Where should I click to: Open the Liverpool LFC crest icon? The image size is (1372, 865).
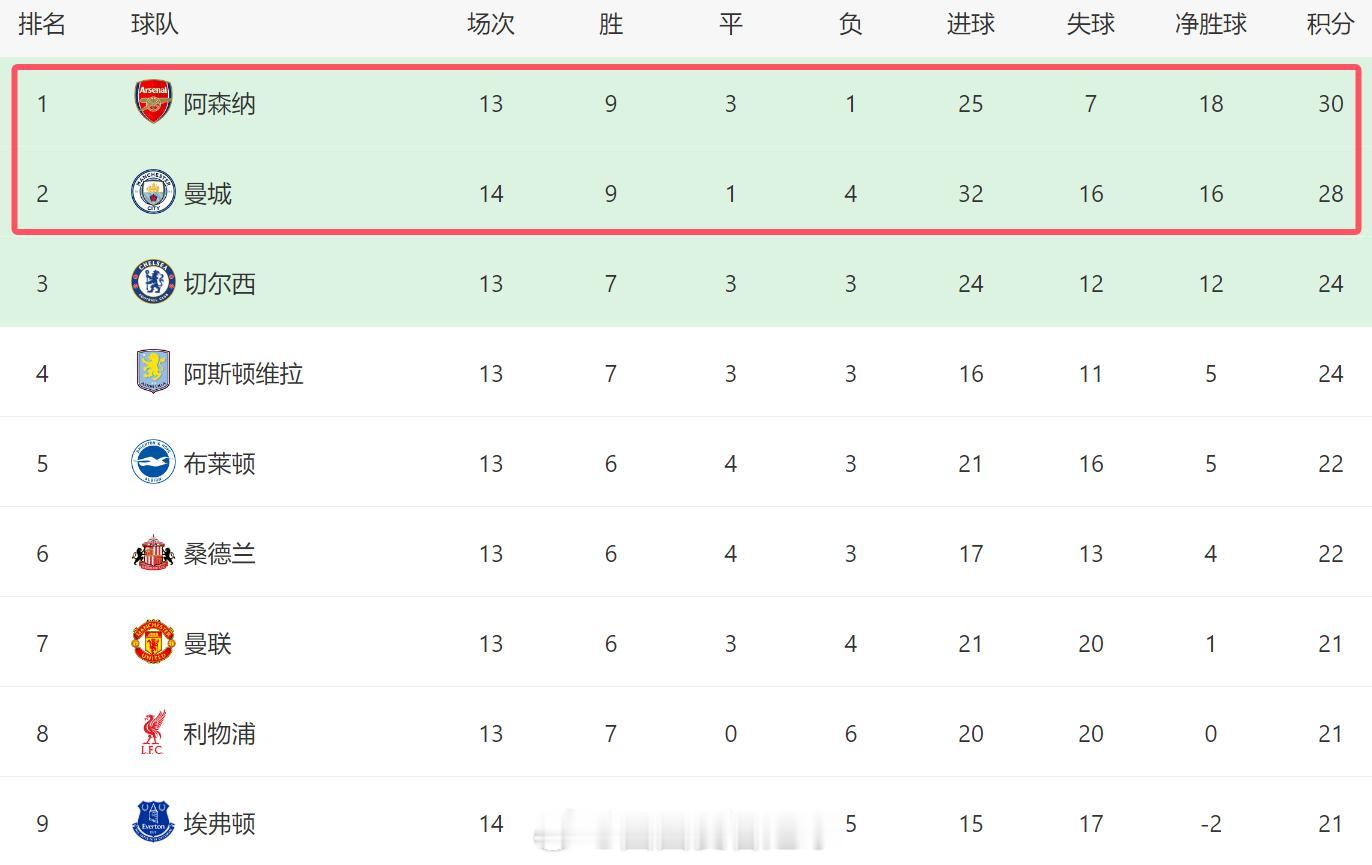pos(153,732)
